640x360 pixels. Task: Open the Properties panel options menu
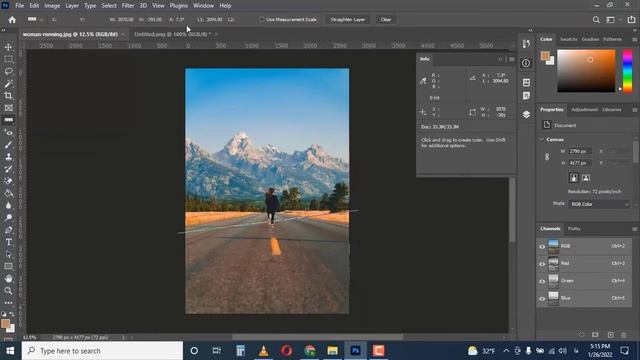[634, 110]
